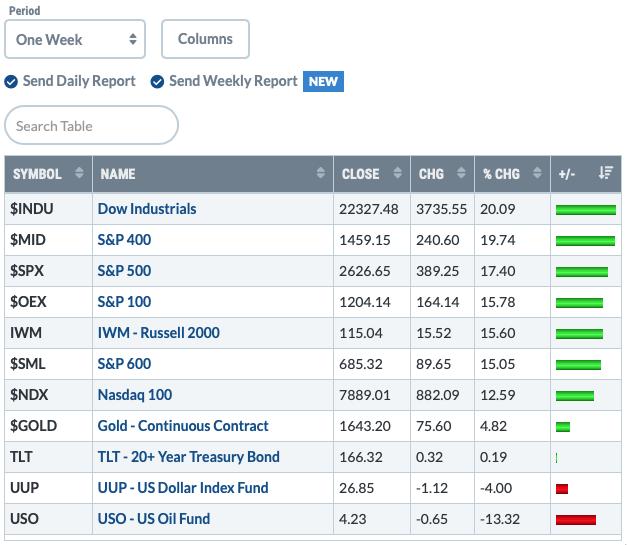Click the red bar in UUP row
Image resolution: width=627 pixels, height=545 pixels.
[562, 489]
